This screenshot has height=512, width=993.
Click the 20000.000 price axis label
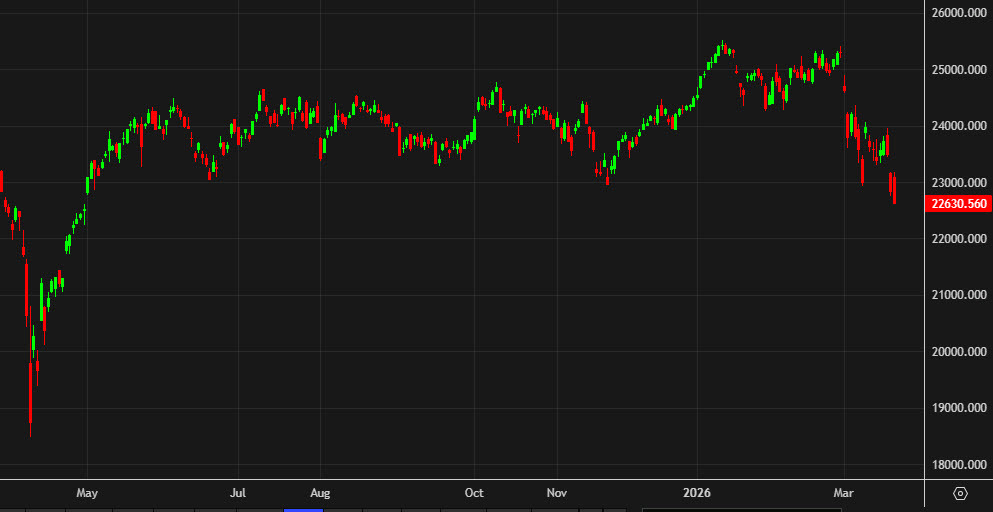click(959, 352)
